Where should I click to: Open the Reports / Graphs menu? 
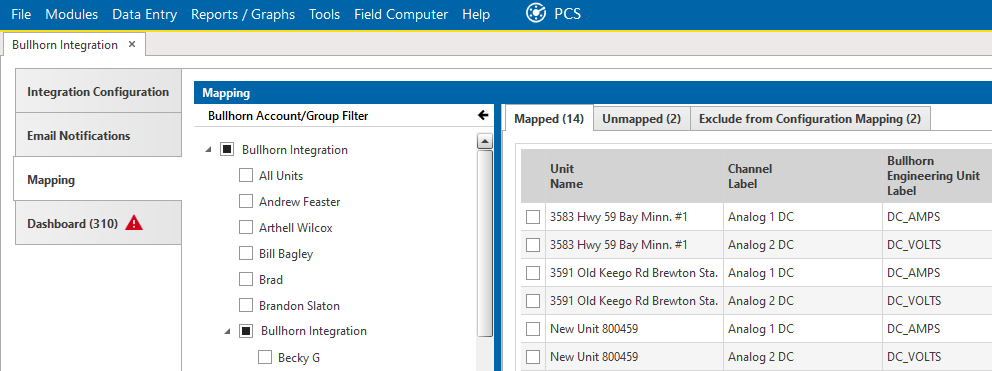pos(243,14)
